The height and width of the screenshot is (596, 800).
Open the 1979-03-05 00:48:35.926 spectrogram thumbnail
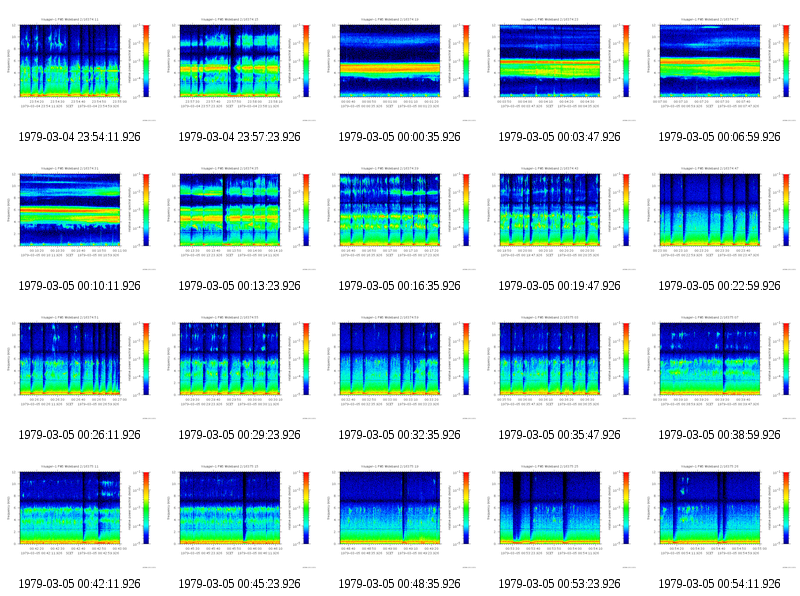point(399,514)
